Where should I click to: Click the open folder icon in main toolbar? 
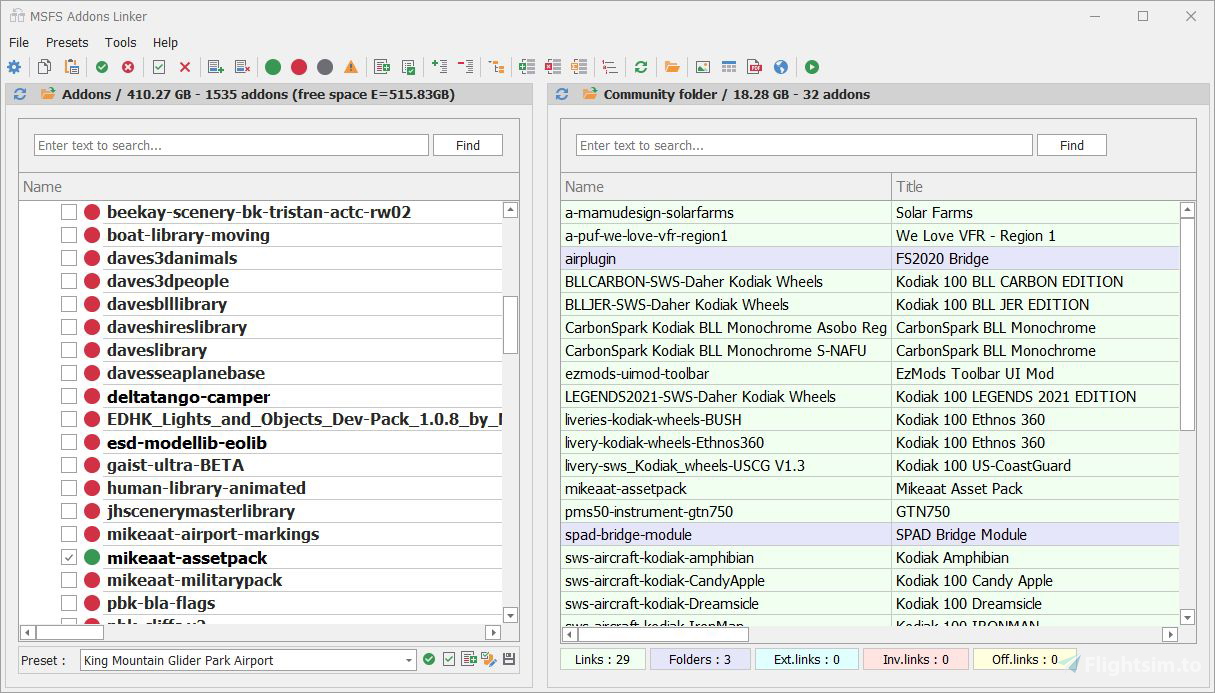coord(672,67)
